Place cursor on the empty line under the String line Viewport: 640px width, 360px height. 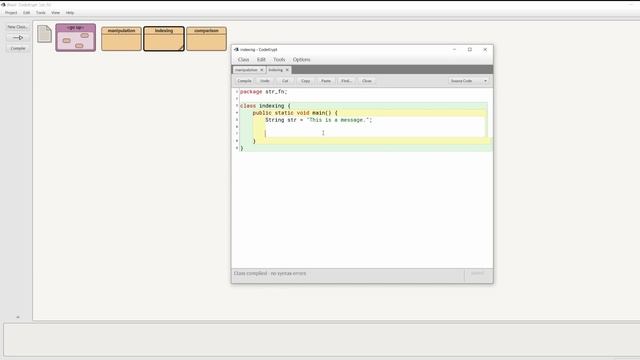click(x=374, y=127)
